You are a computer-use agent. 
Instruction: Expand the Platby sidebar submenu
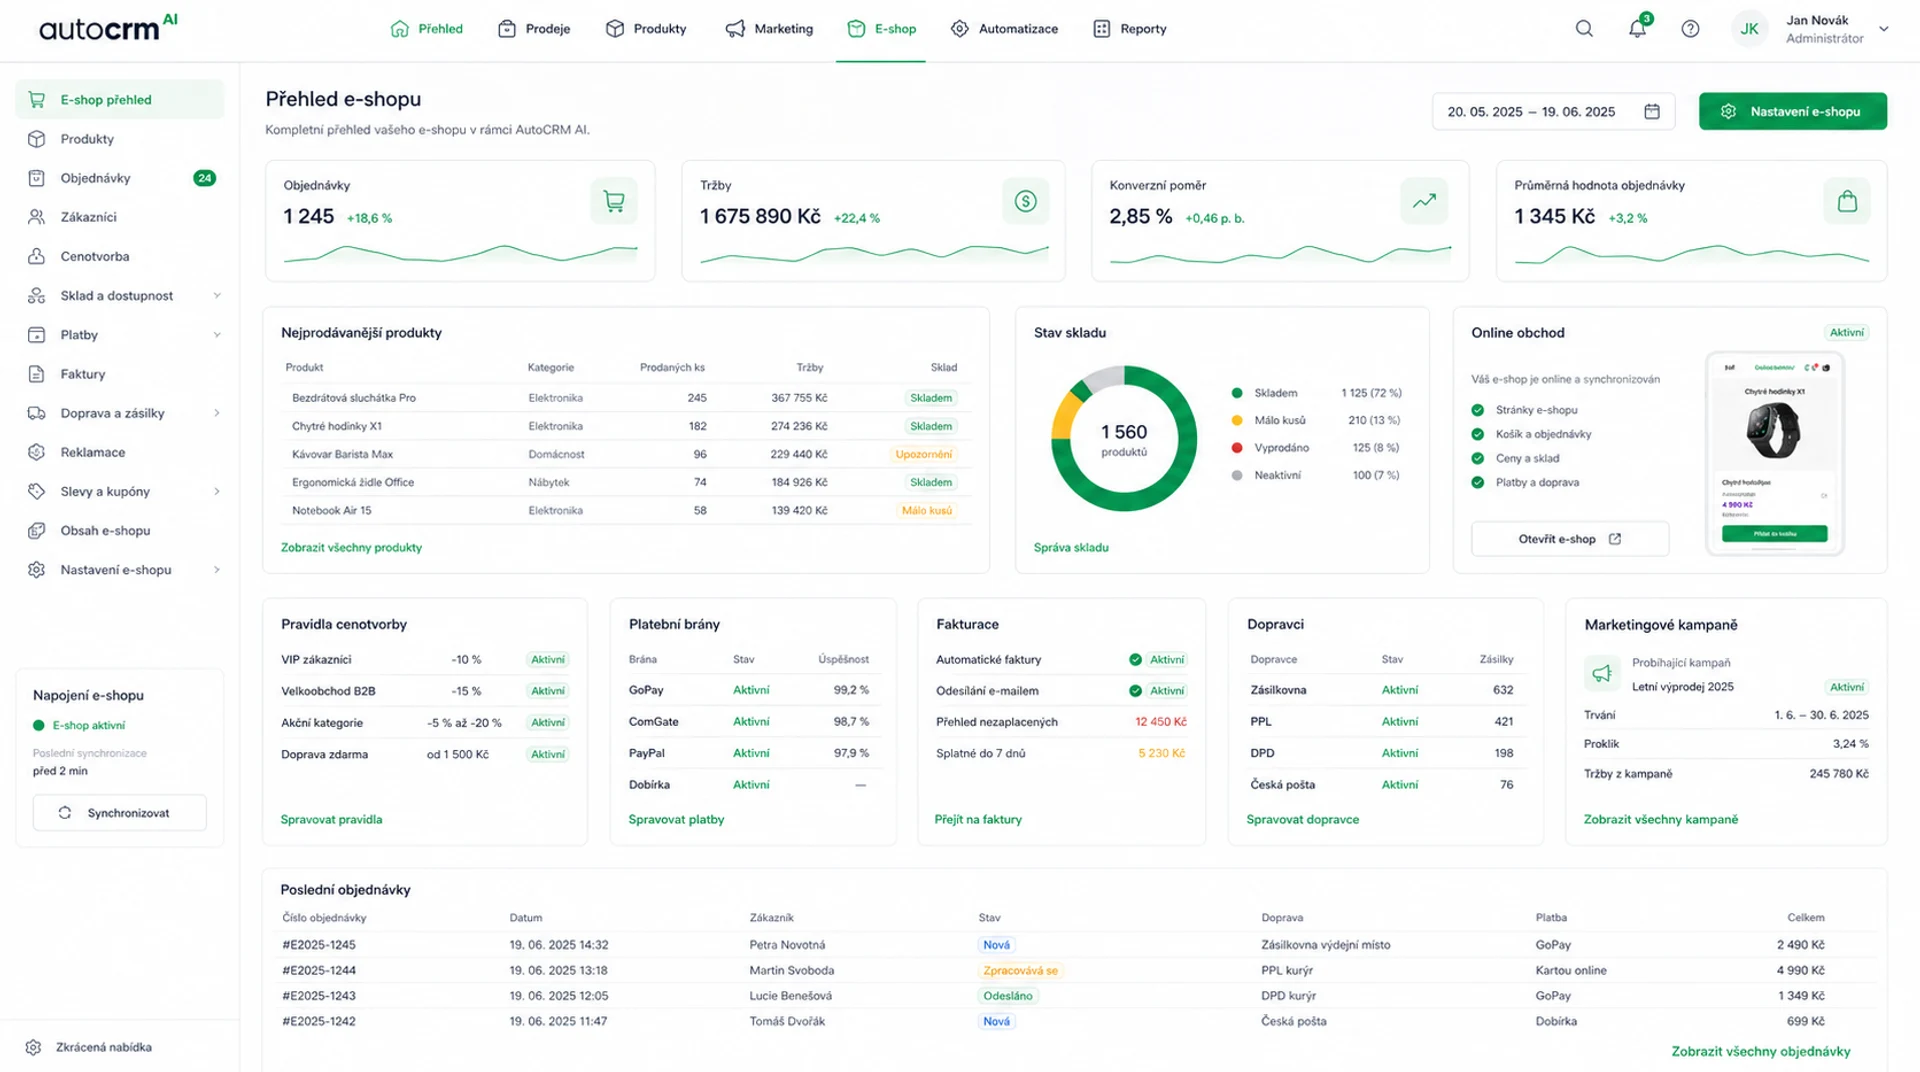coord(217,335)
